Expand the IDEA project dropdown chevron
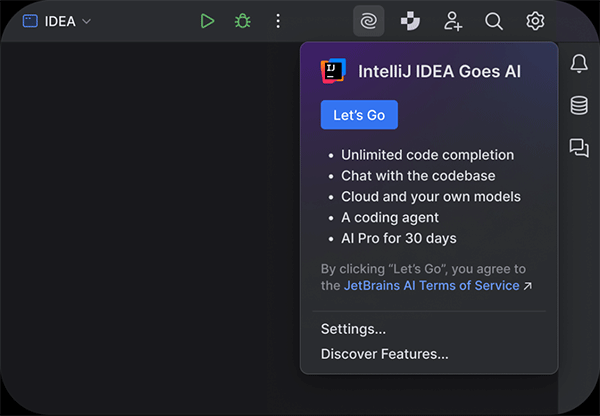600x416 pixels. pyautogui.click(x=86, y=22)
